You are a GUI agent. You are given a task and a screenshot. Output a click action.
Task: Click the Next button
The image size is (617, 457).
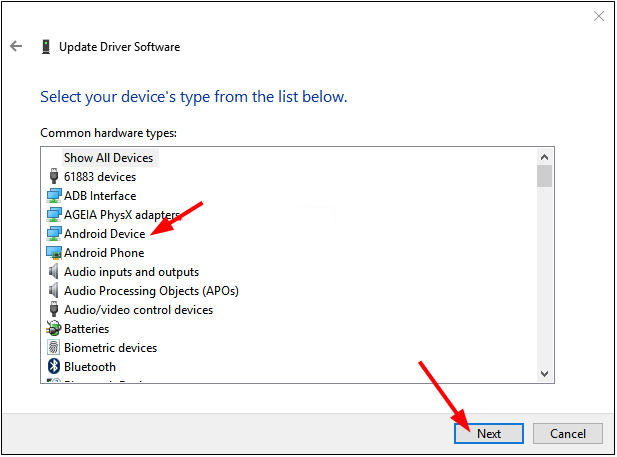click(x=489, y=433)
